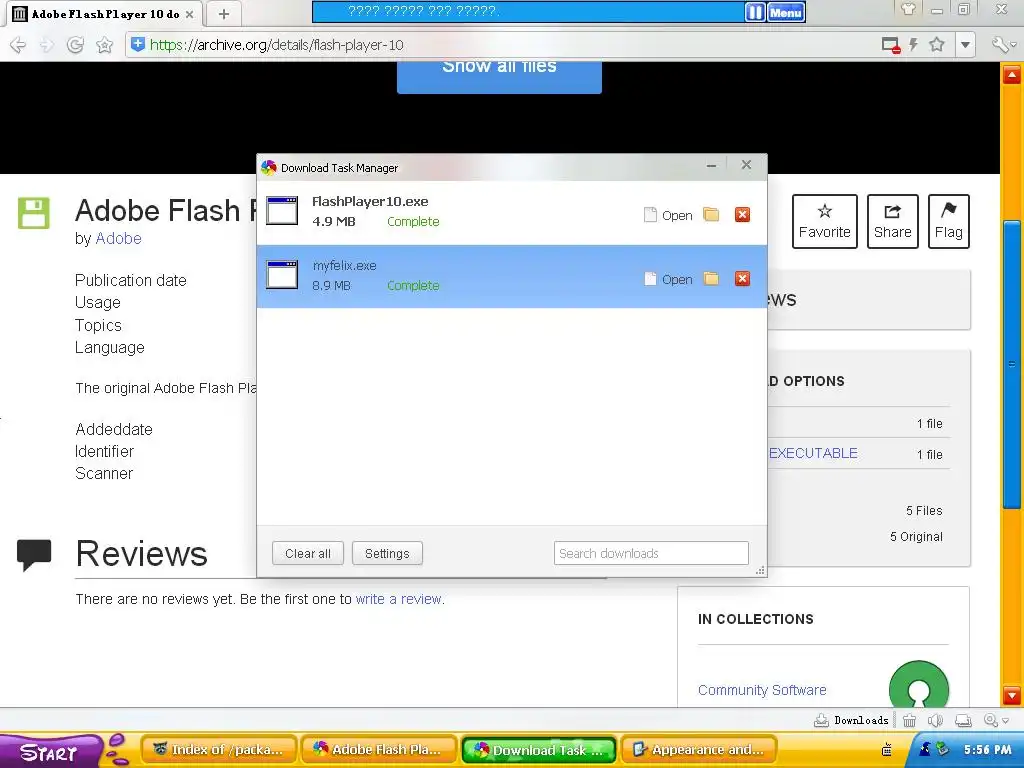Click the 5:56 PM system clock
The height and width of the screenshot is (768, 1024).
pos(987,750)
